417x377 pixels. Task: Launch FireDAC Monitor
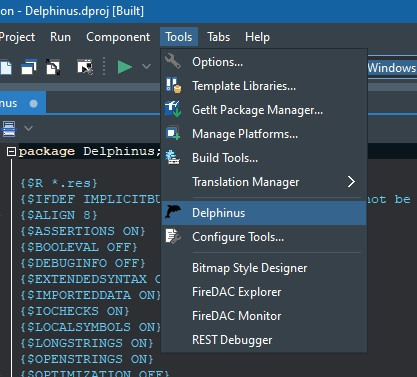click(264, 316)
